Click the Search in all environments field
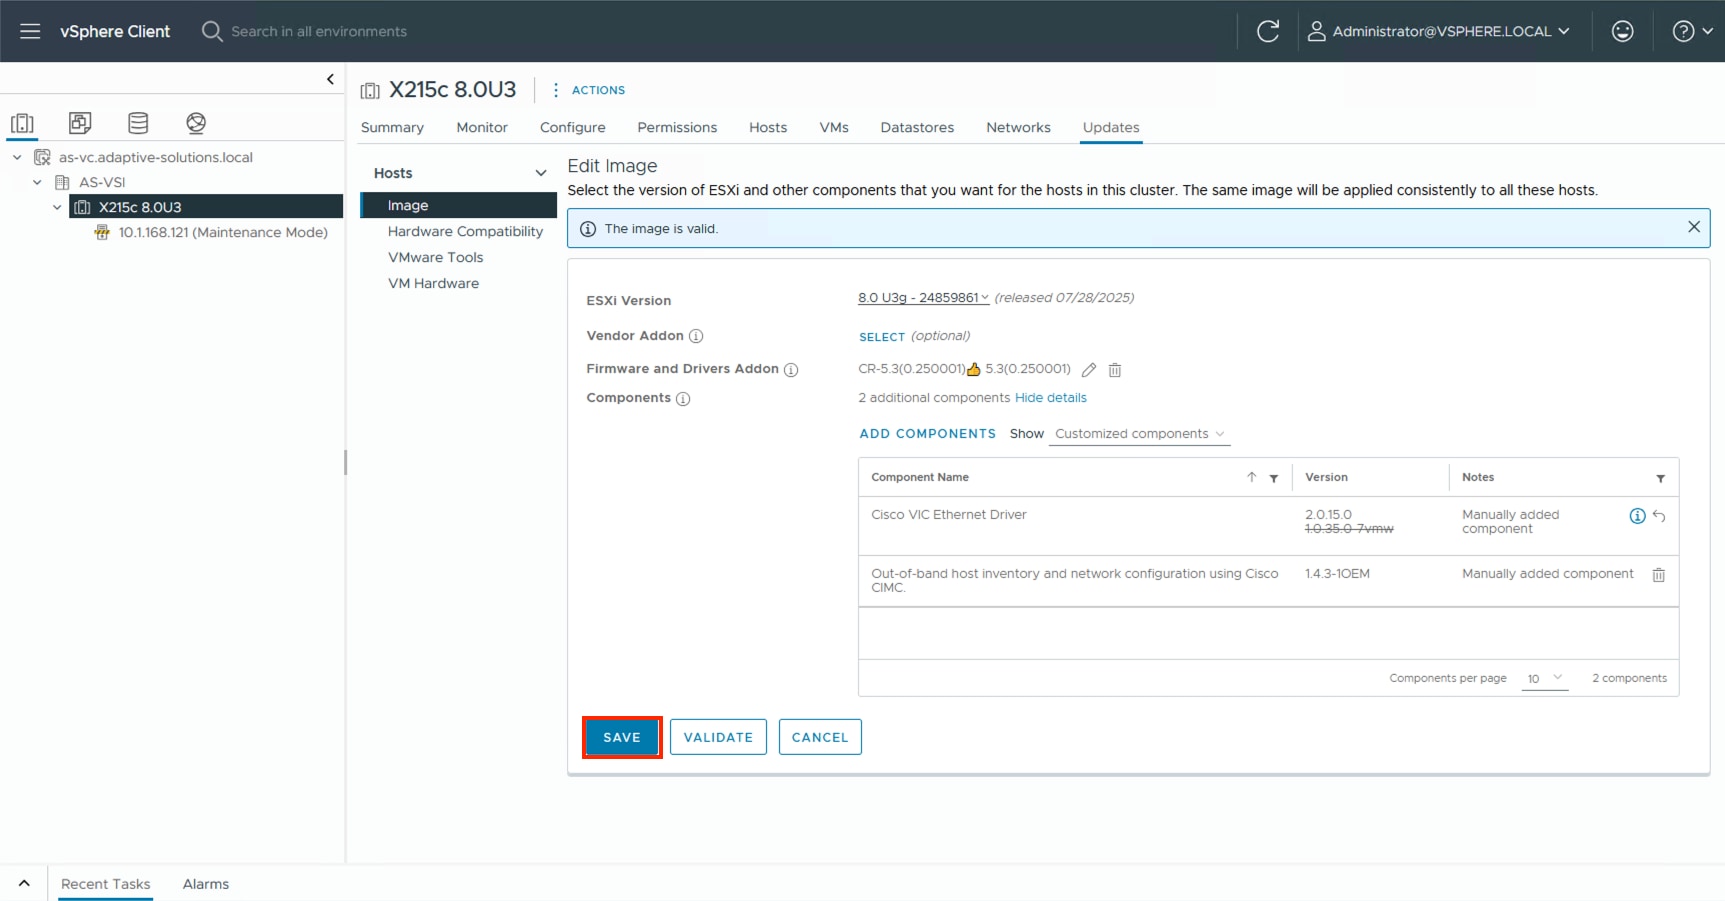 tap(310, 31)
